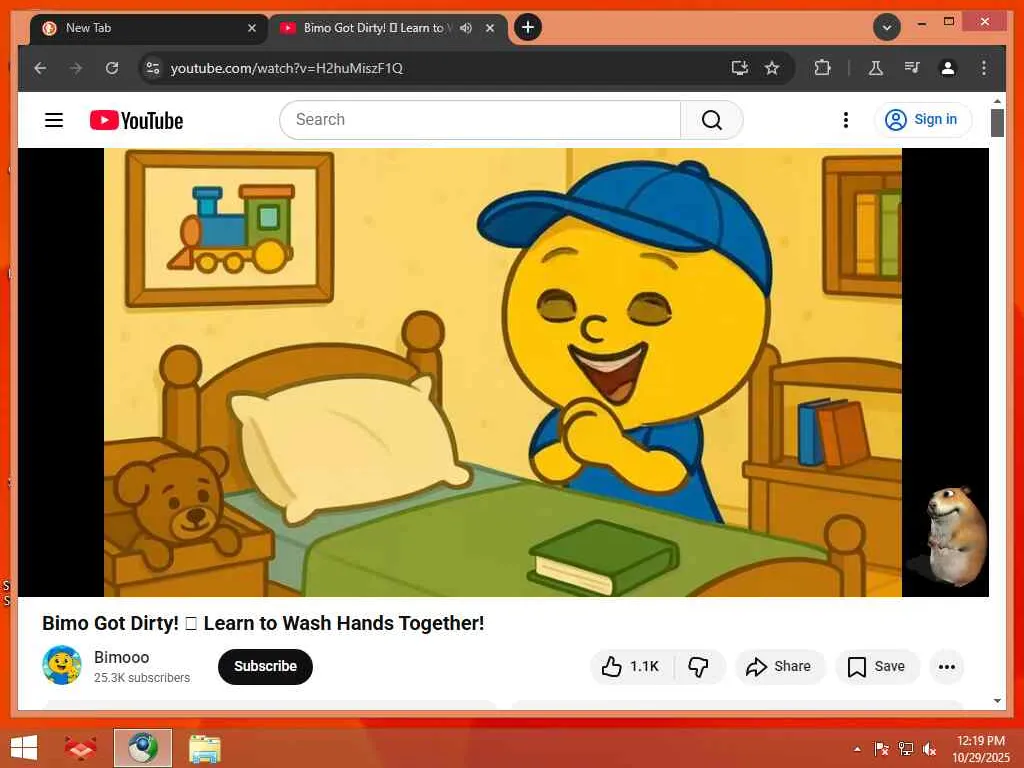Click the install app icon in address bar
1024x768 pixels.
[x=739, y=68]
